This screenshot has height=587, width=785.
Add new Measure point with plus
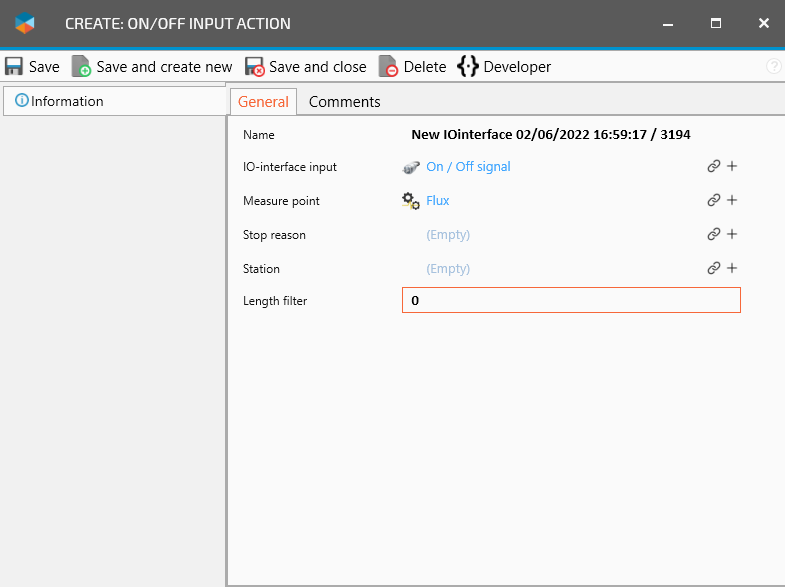tap(732, 201)
